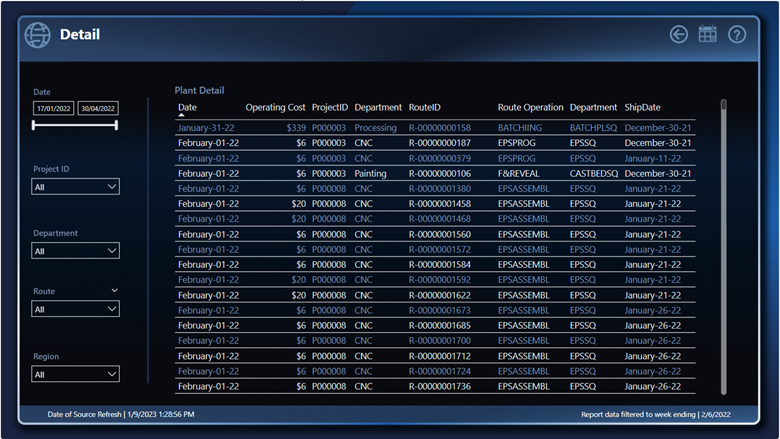Click the RouteID column header
Viewport: 780px width, 439px height.
pyautogui.click(x=425, y=107)
